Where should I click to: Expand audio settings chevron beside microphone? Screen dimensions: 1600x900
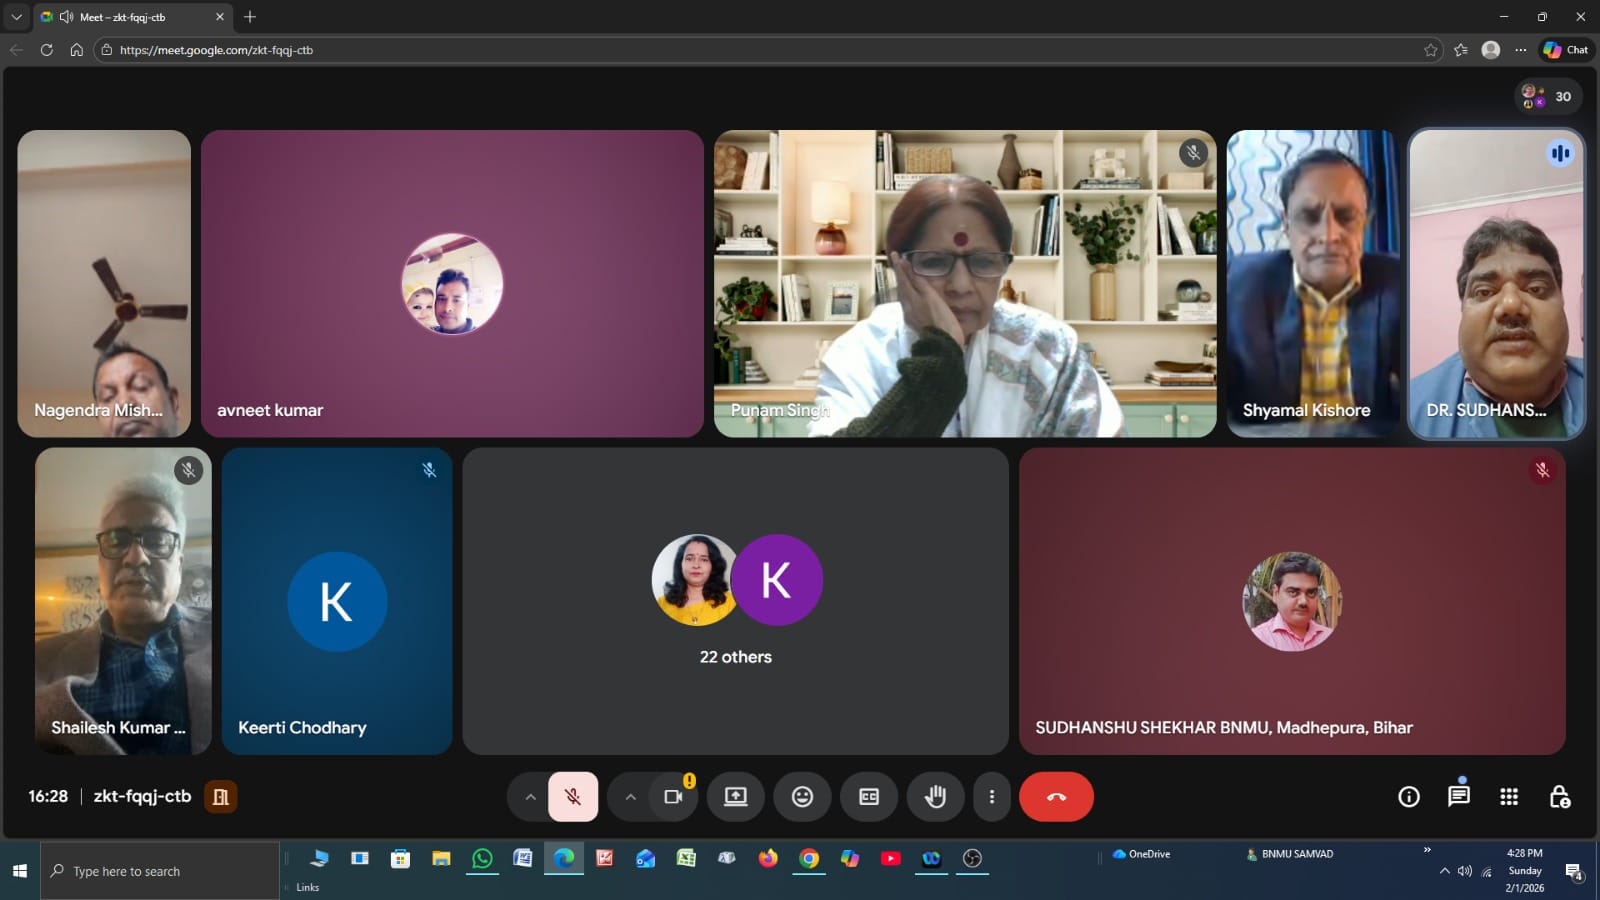click(x=530, y=797)
